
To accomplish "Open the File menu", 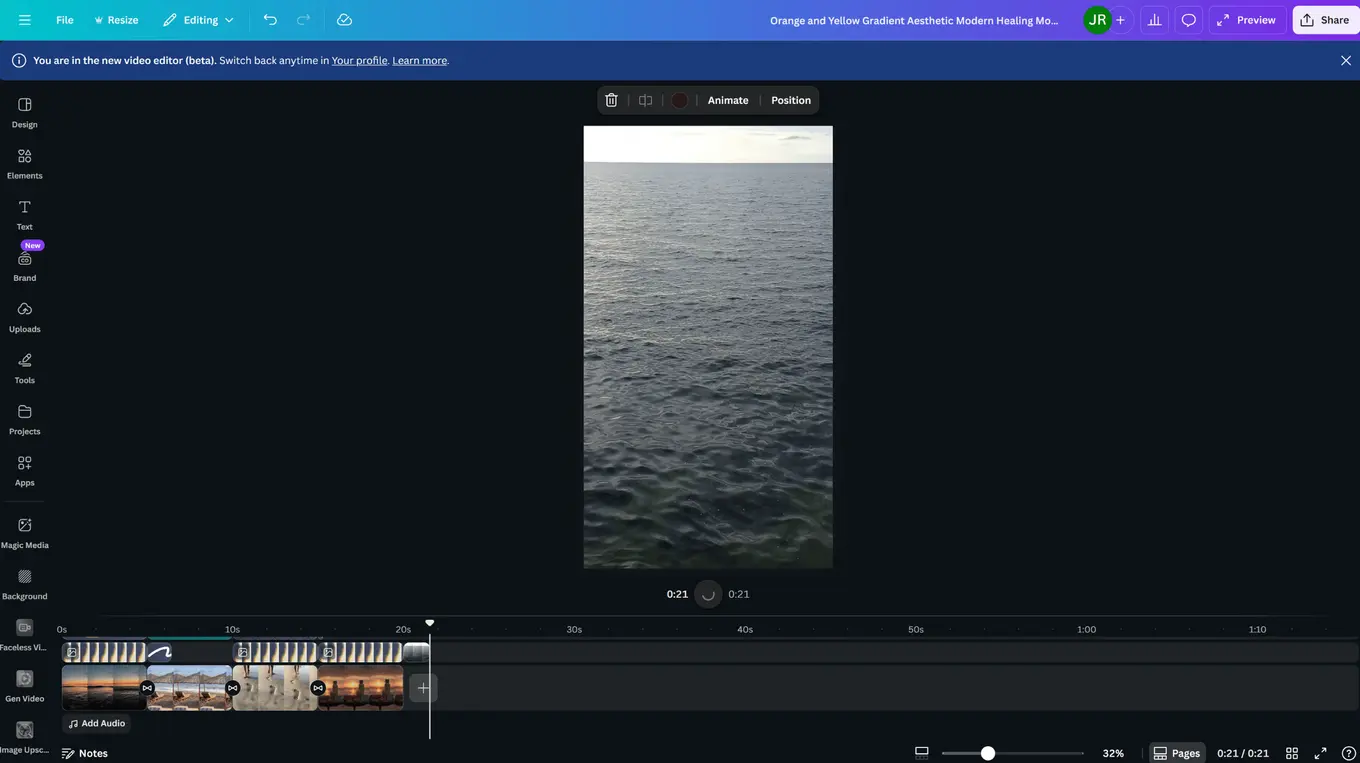I will coord(64,20).
